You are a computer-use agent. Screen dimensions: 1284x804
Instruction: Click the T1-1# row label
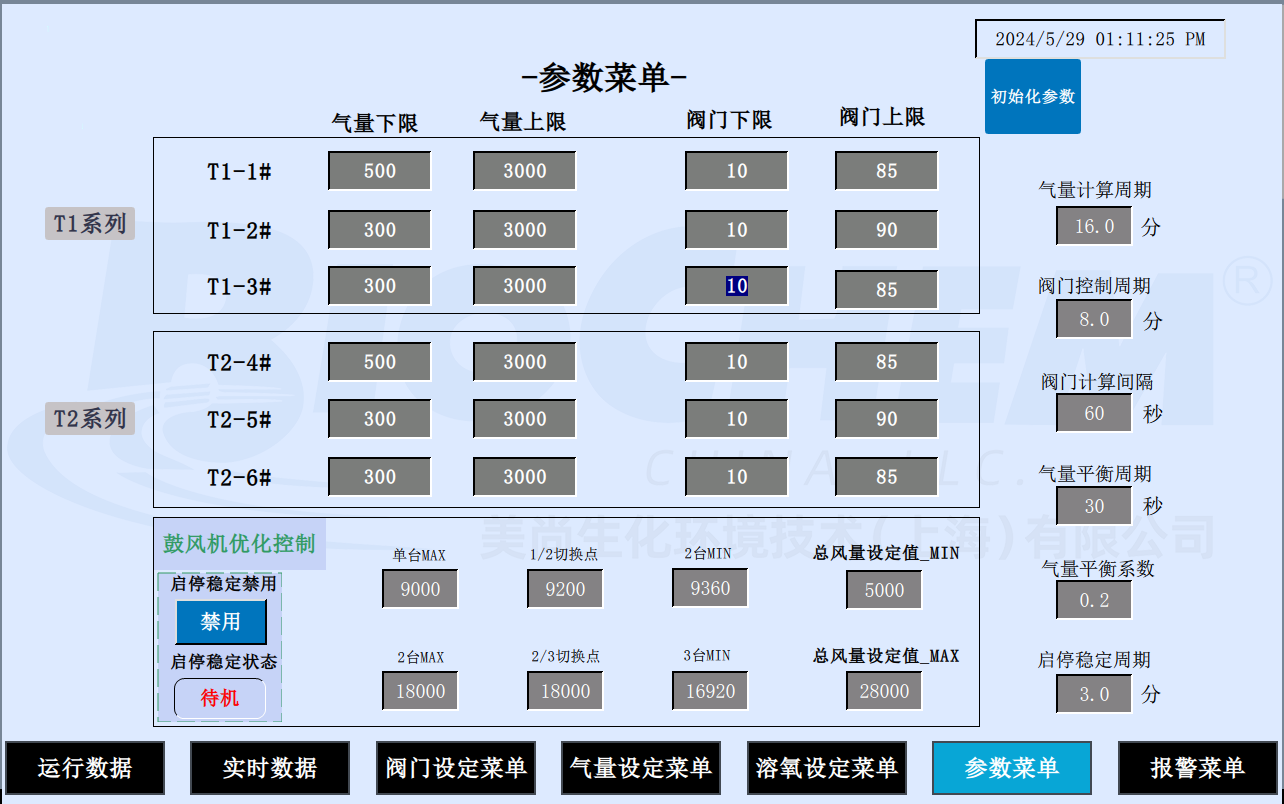(240, 171)
